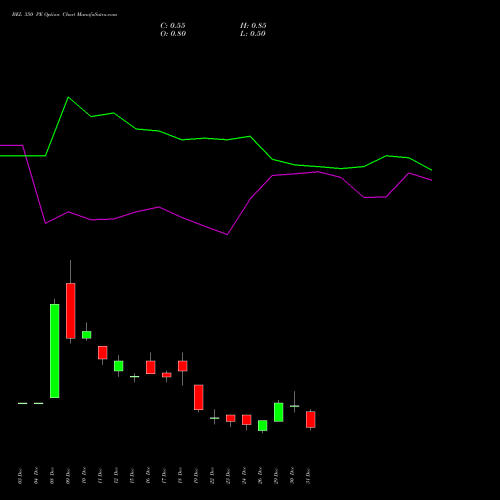Click the red candle on 19 Dec
This screenshot has height=500, width=500.
199,397
